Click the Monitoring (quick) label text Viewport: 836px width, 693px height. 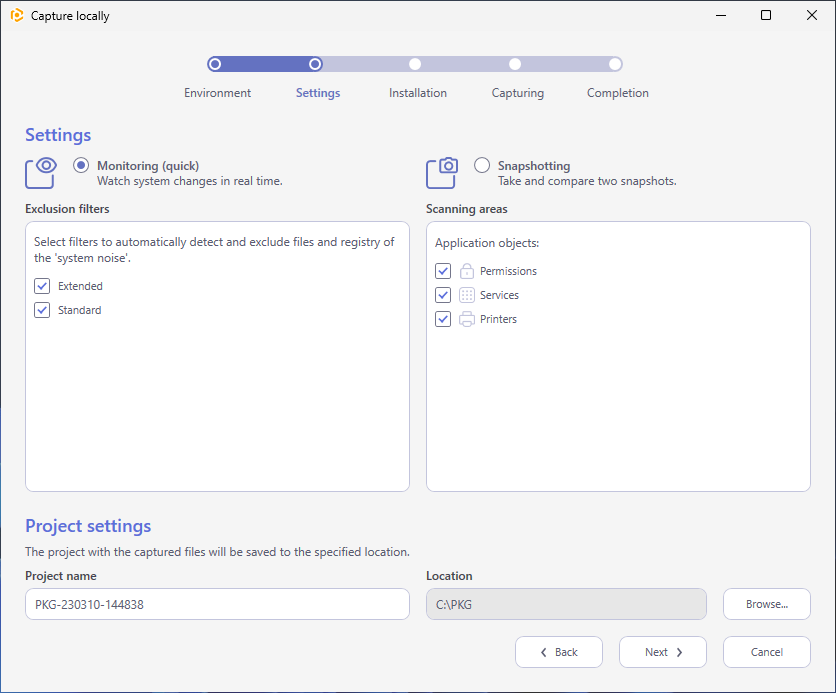[x=148, y=166]
